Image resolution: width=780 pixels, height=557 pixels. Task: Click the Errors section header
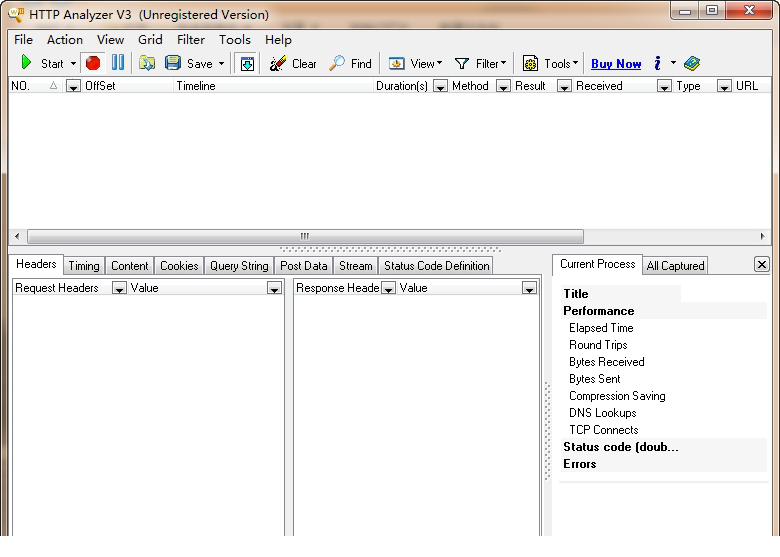664,464
